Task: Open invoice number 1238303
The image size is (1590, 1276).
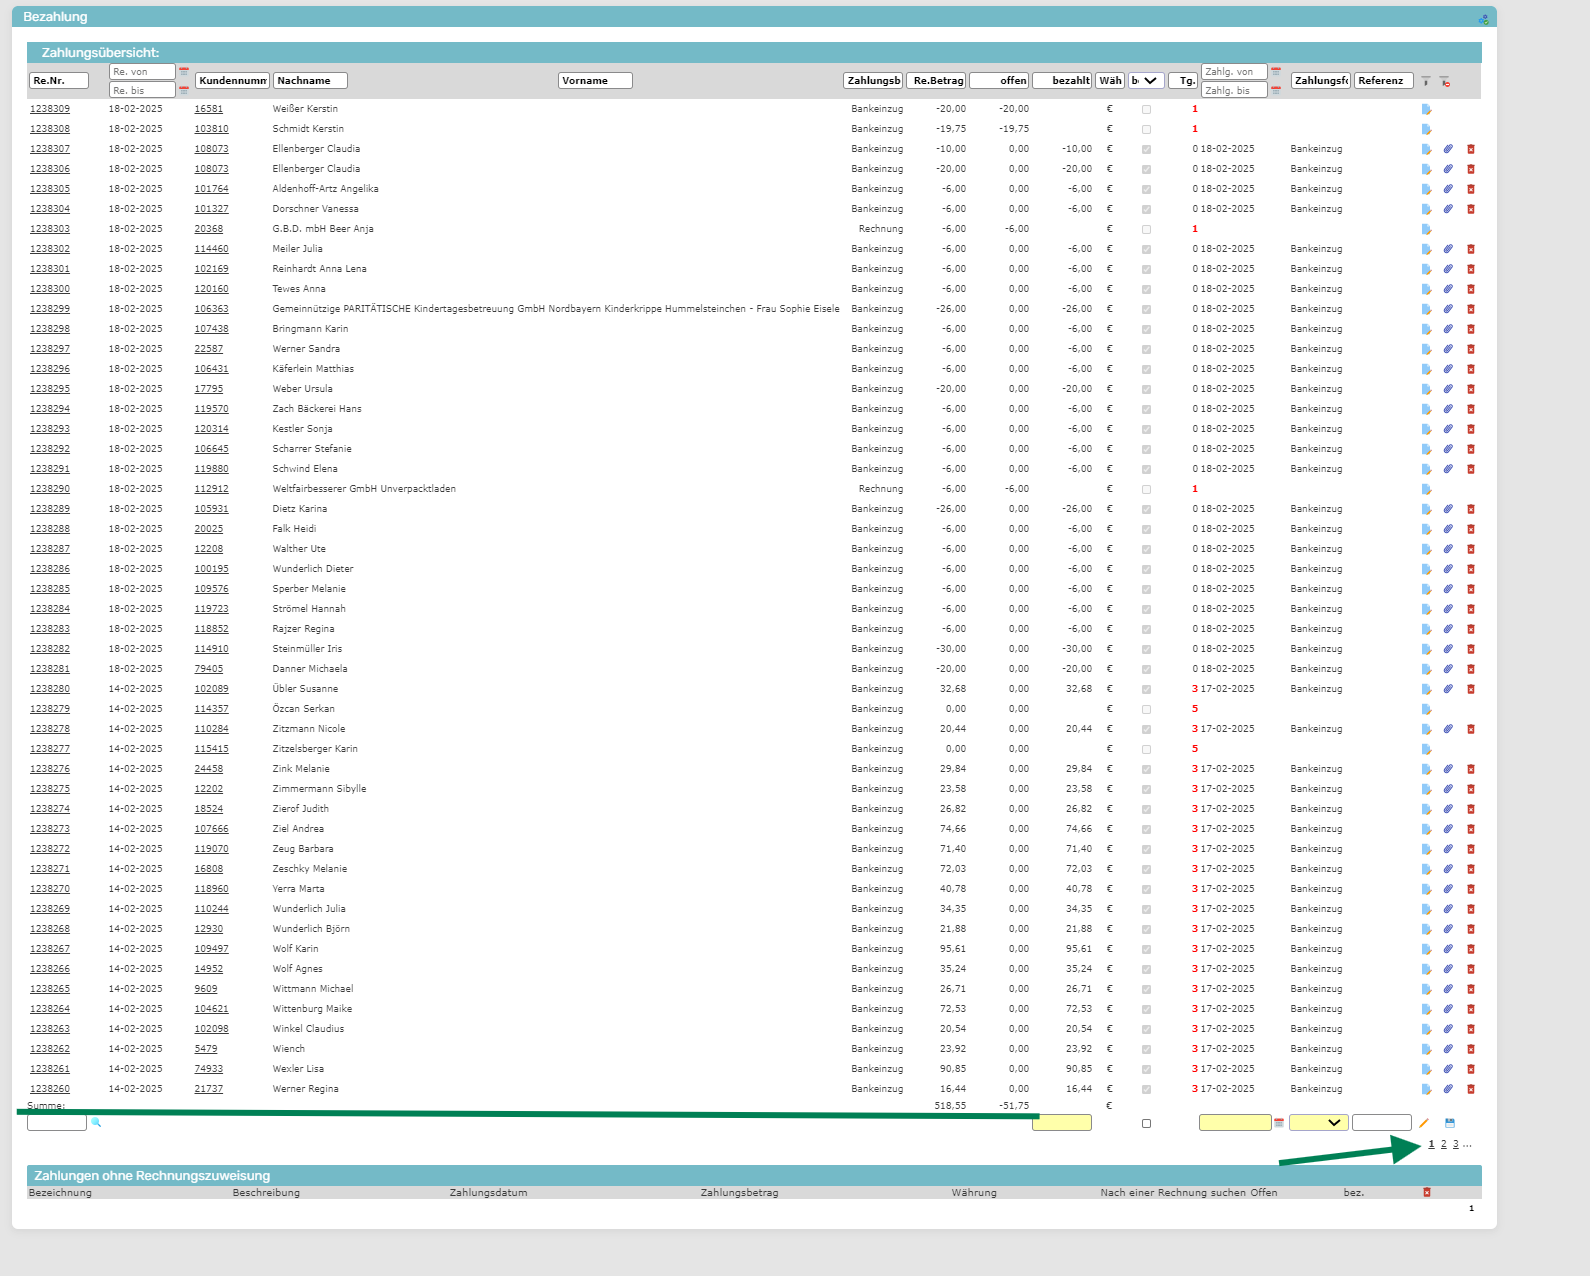Action: pyautogui.click(x=50, y=229)
